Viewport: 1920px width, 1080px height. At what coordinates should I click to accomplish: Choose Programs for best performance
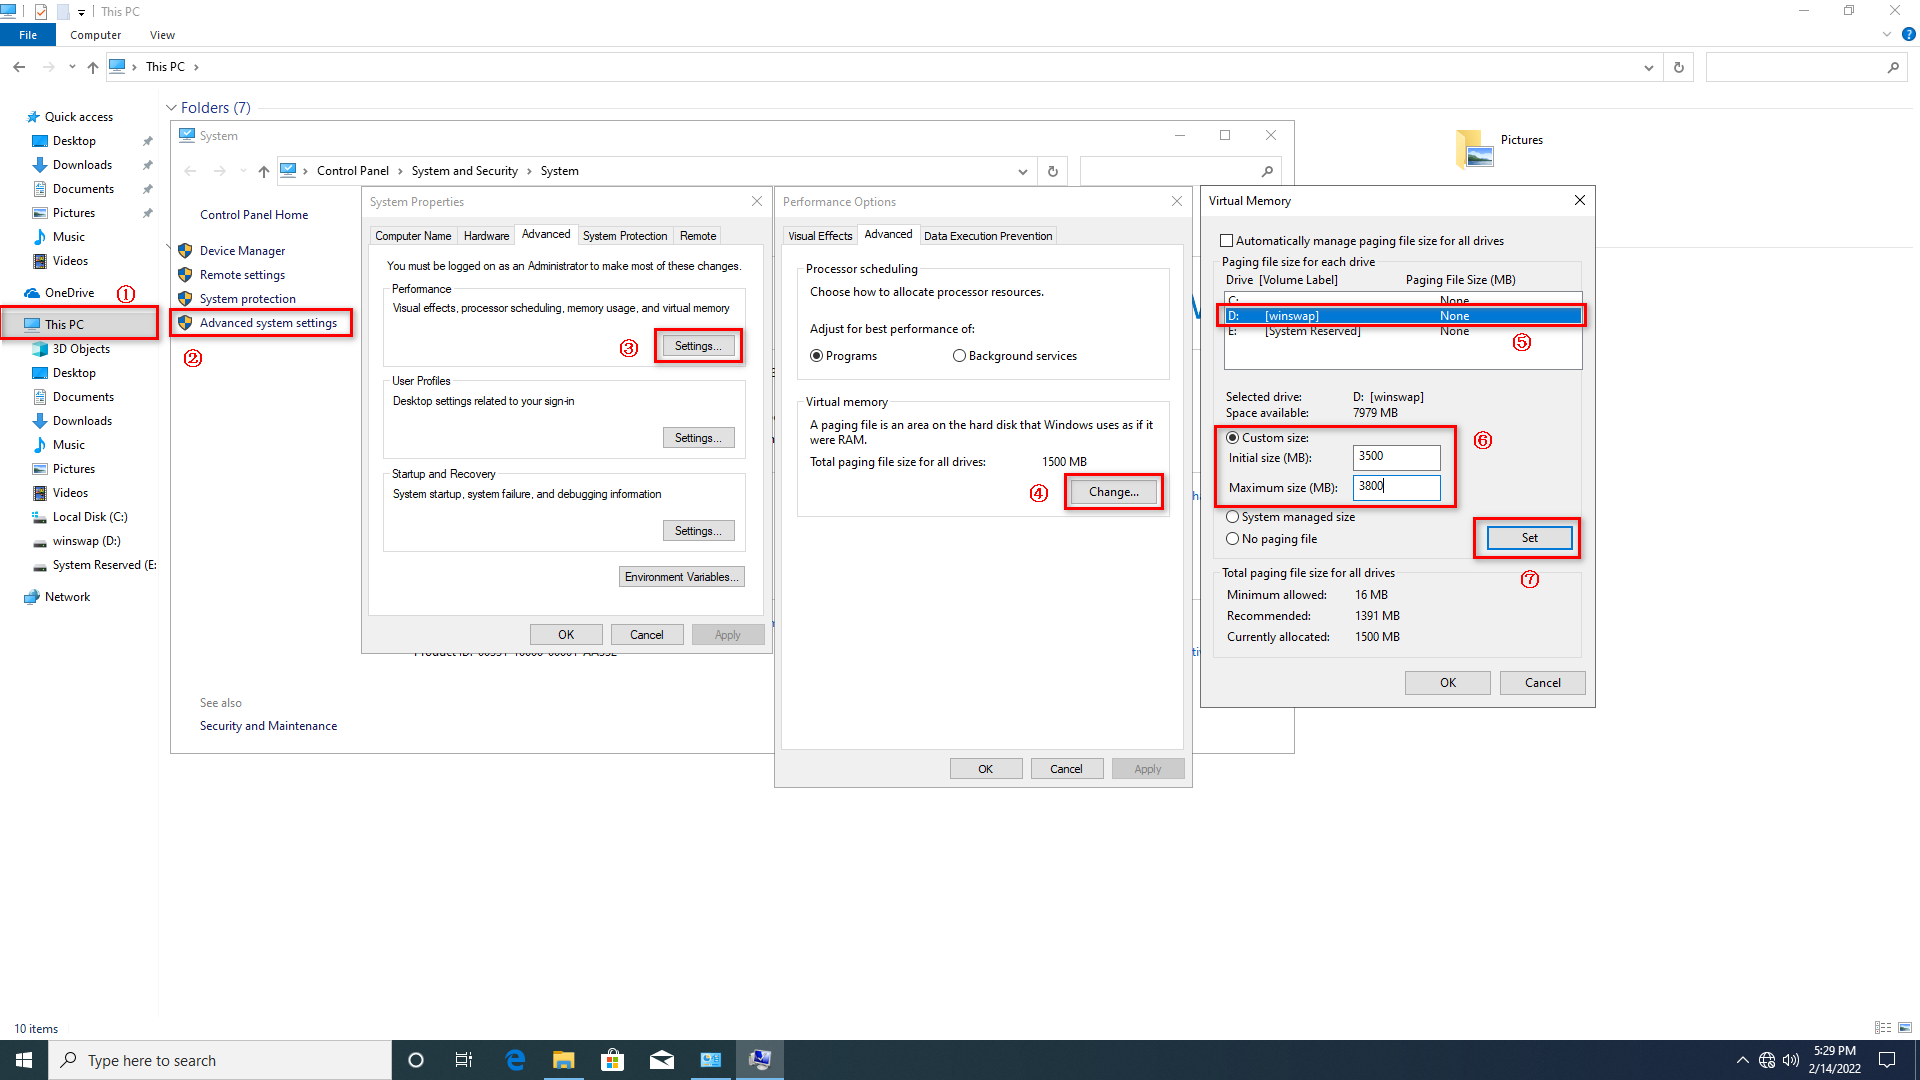point(816,356)
